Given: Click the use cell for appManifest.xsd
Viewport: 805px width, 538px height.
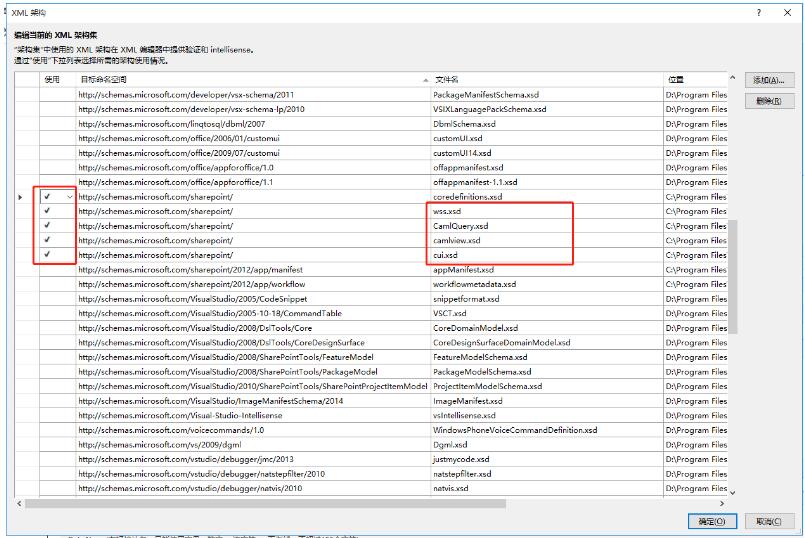Looking at the screenshot, I should 58,270.
